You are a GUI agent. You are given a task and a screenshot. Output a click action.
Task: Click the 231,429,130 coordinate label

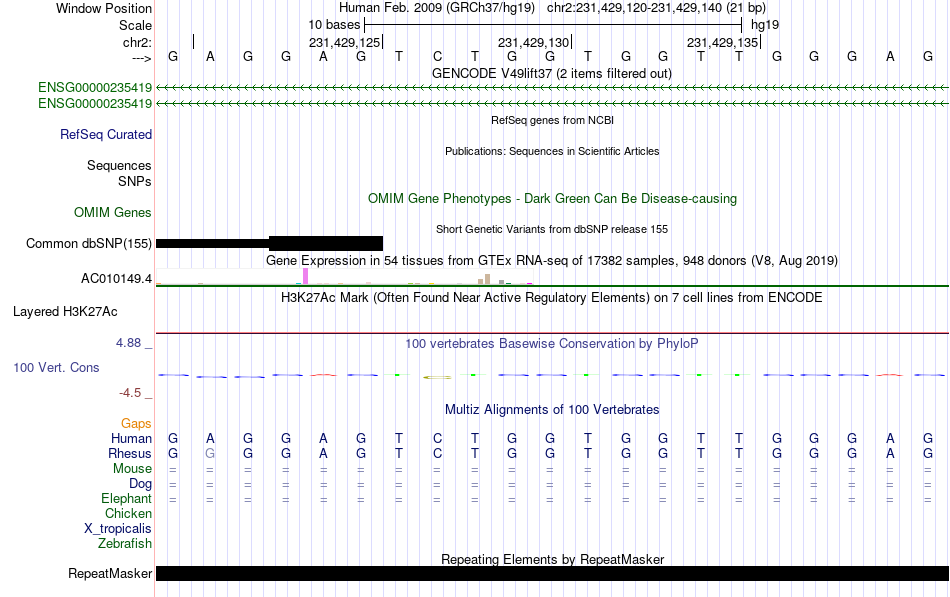click(533, 42)
